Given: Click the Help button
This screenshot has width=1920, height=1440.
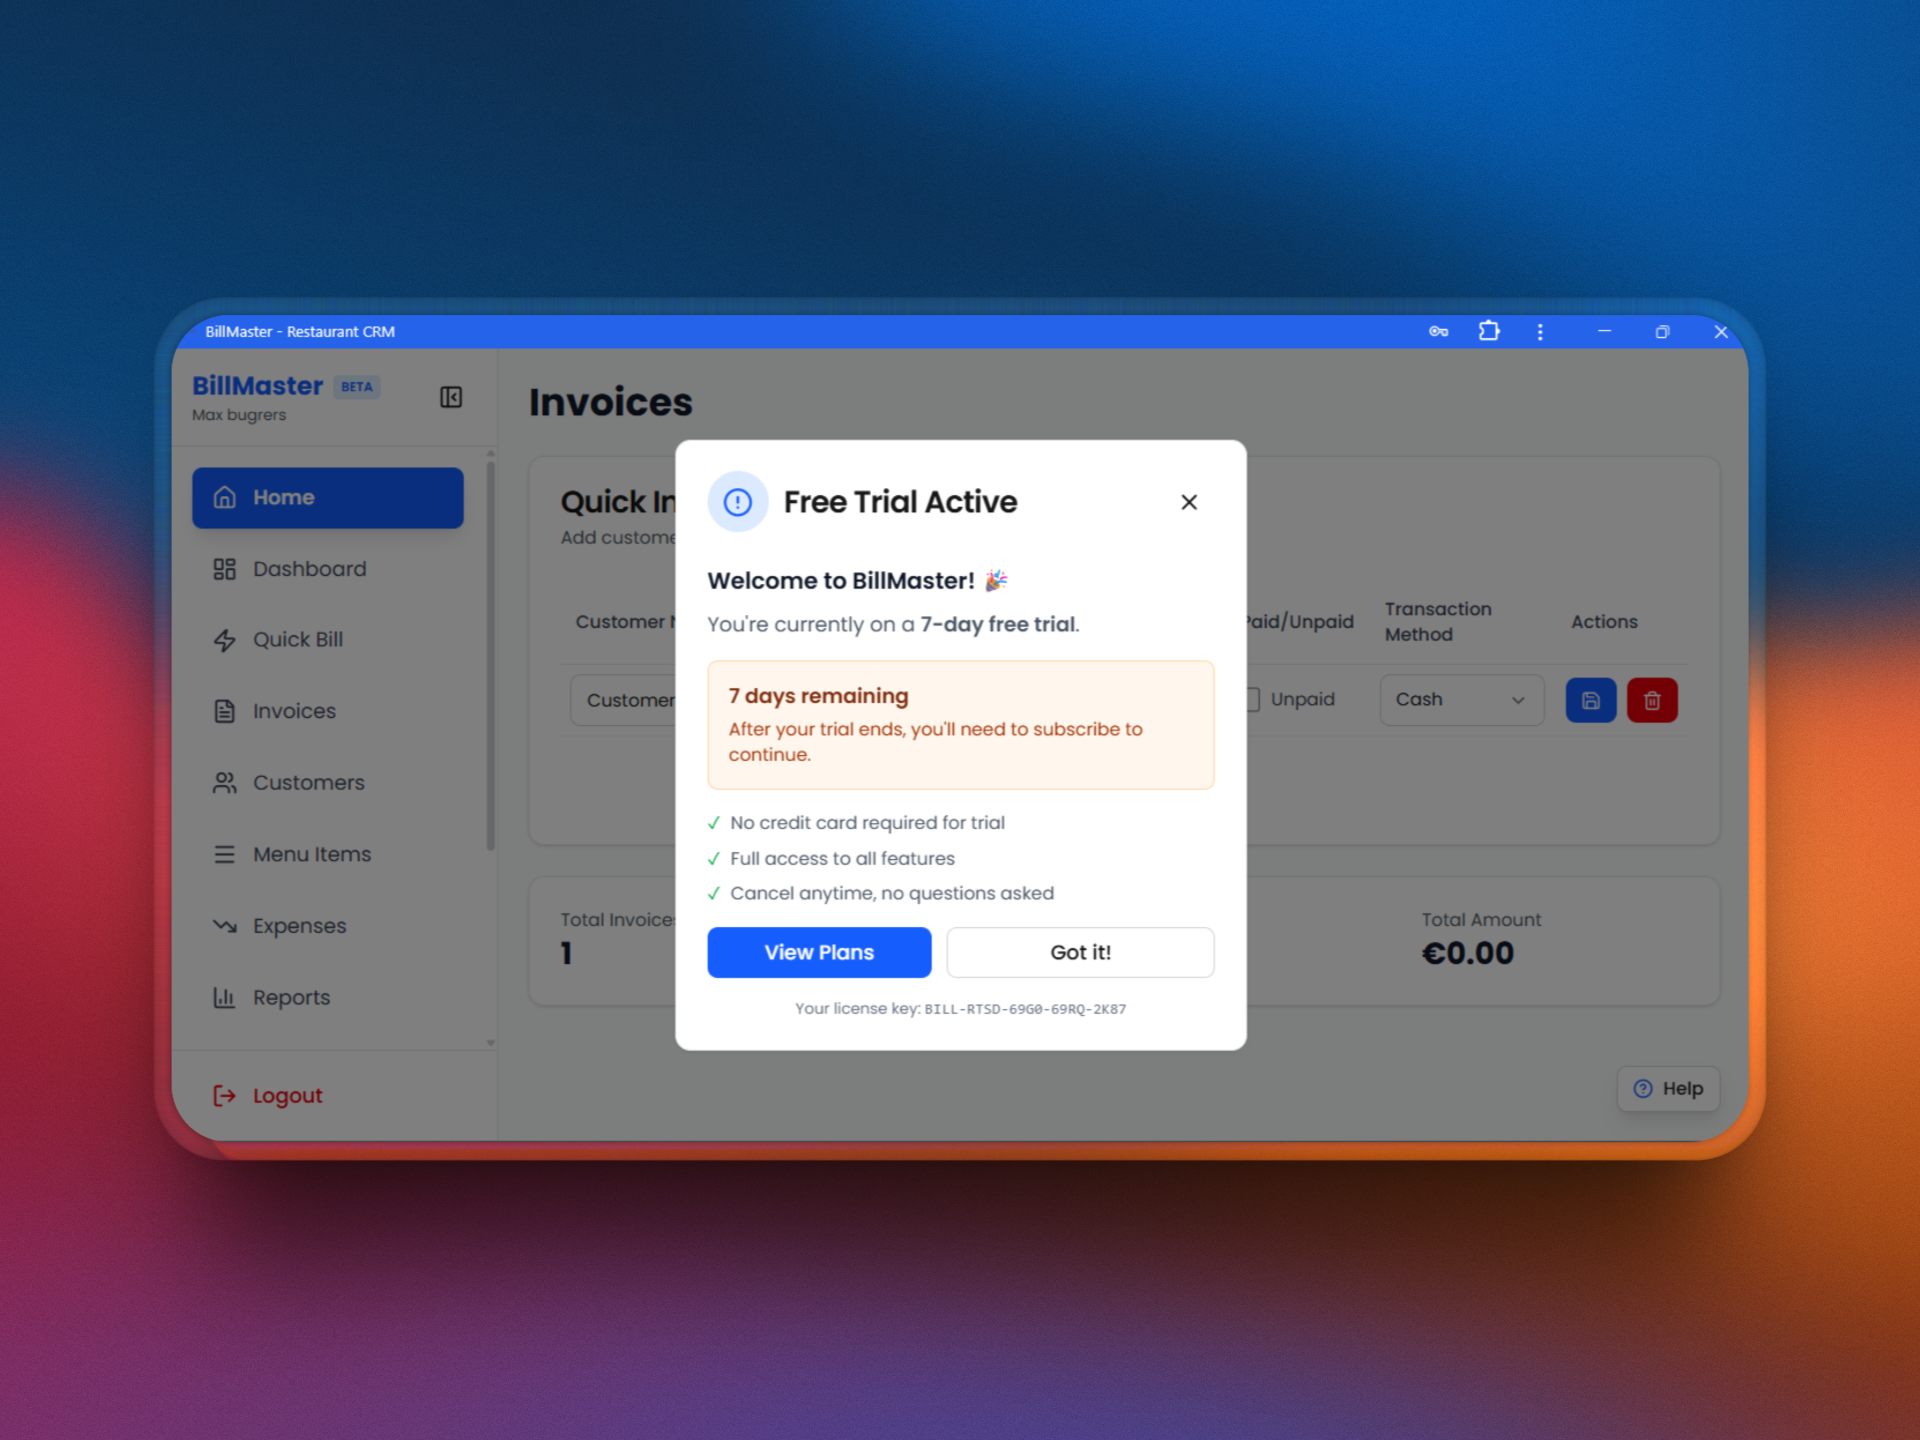Looking at the screenshot, I should tap(1668, 1089).
